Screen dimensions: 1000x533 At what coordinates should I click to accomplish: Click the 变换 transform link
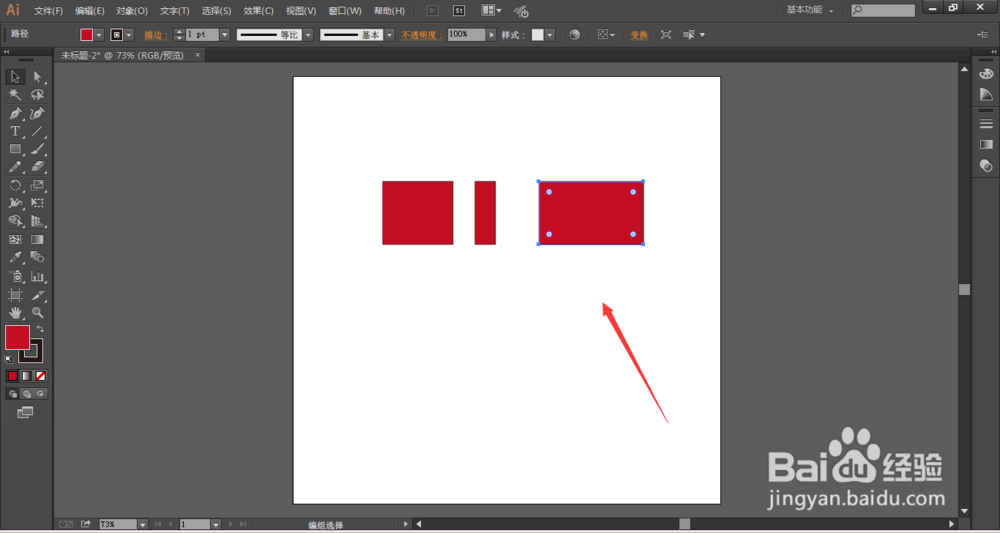coord(639,35)
